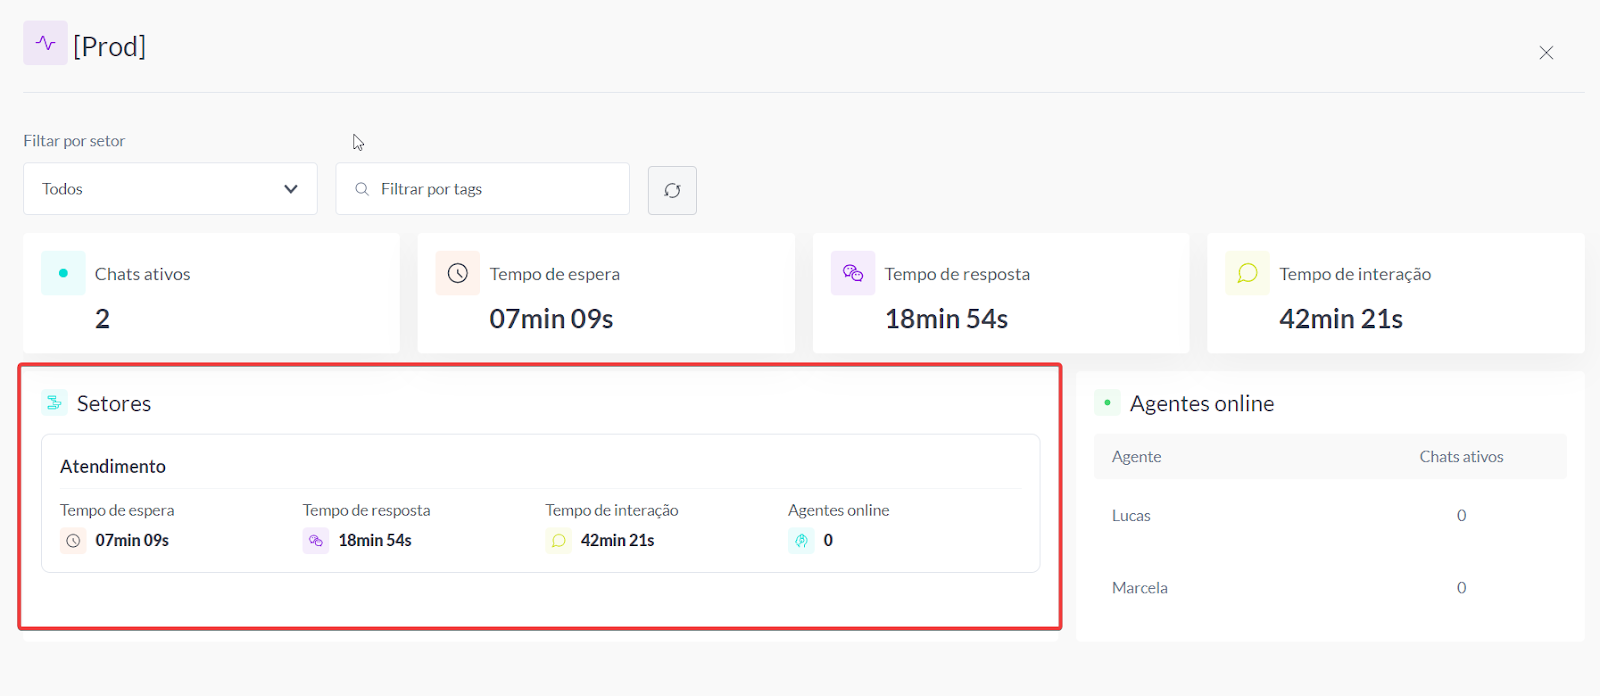Click the chevron arrow in the Todos dropdown
This screenshot has width=1600, height=696.
[291, 189]
